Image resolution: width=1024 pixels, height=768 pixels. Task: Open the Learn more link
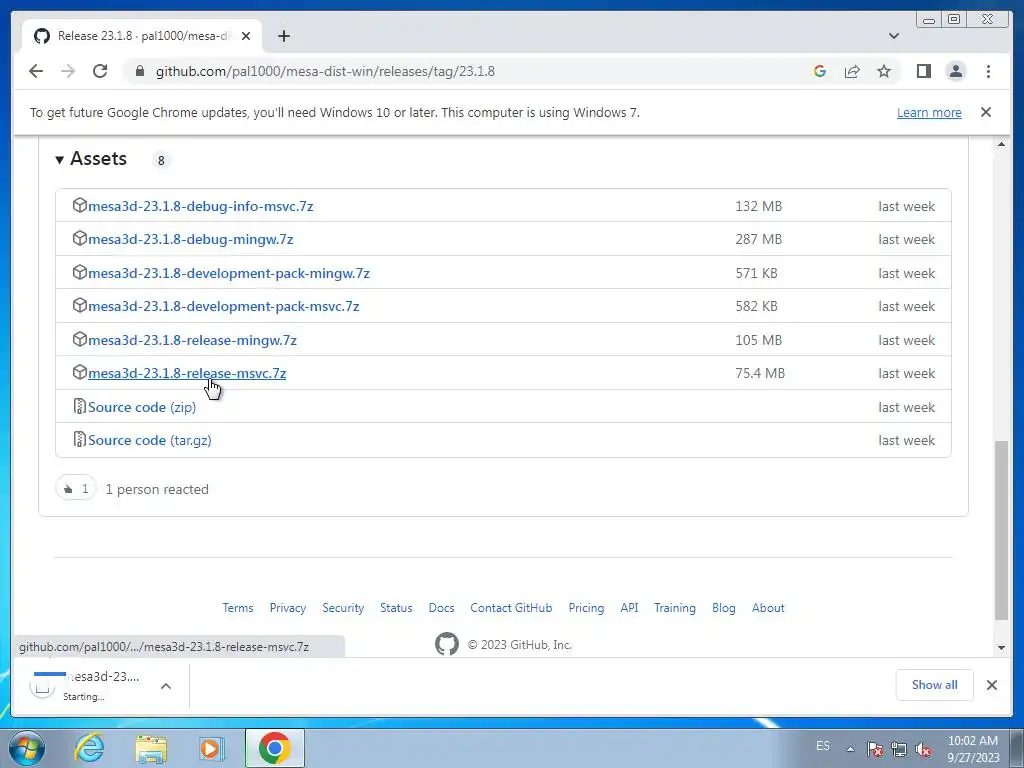tap(929, 112)
